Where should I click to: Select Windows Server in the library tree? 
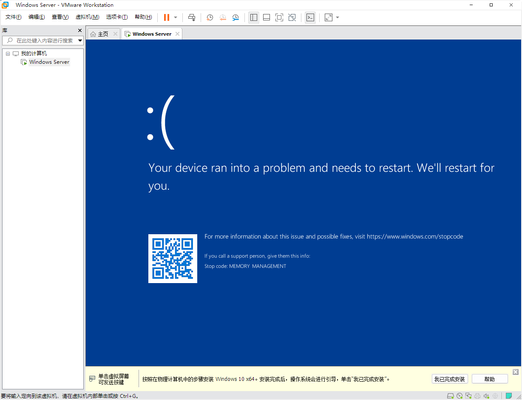click(49, 62)
